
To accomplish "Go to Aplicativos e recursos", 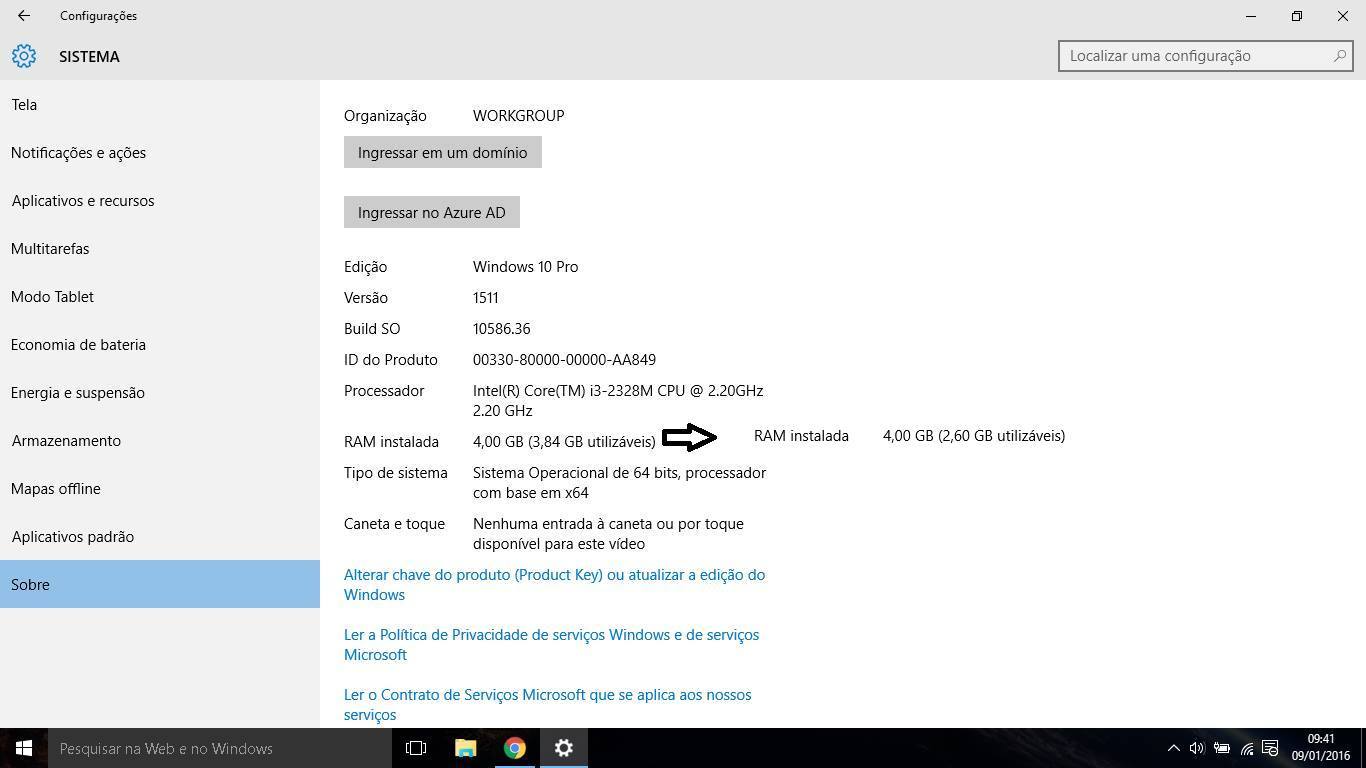I will click(160, 200).
